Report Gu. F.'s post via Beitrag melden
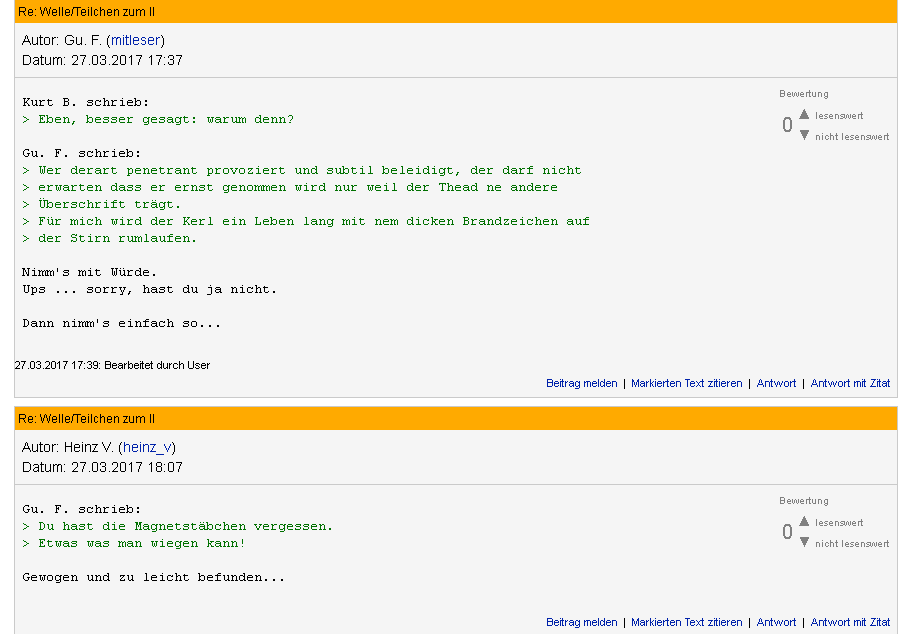 point(582,383)
